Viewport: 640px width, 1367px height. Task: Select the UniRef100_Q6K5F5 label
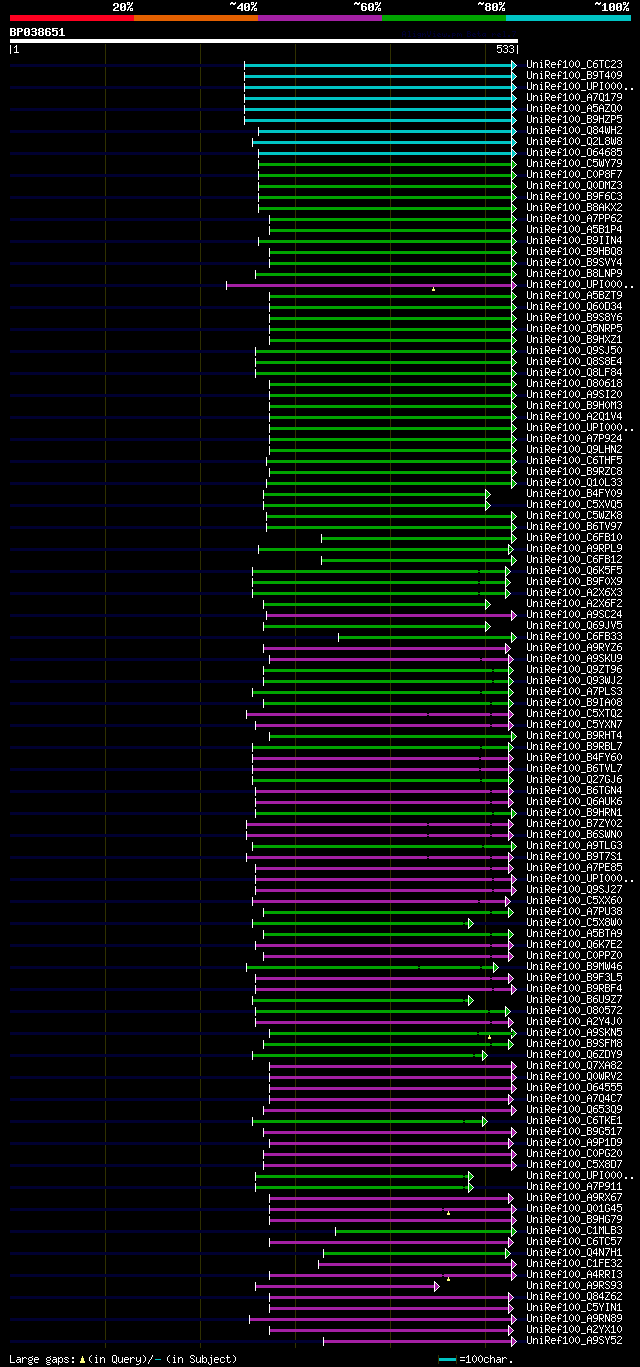tap(574, 571)
